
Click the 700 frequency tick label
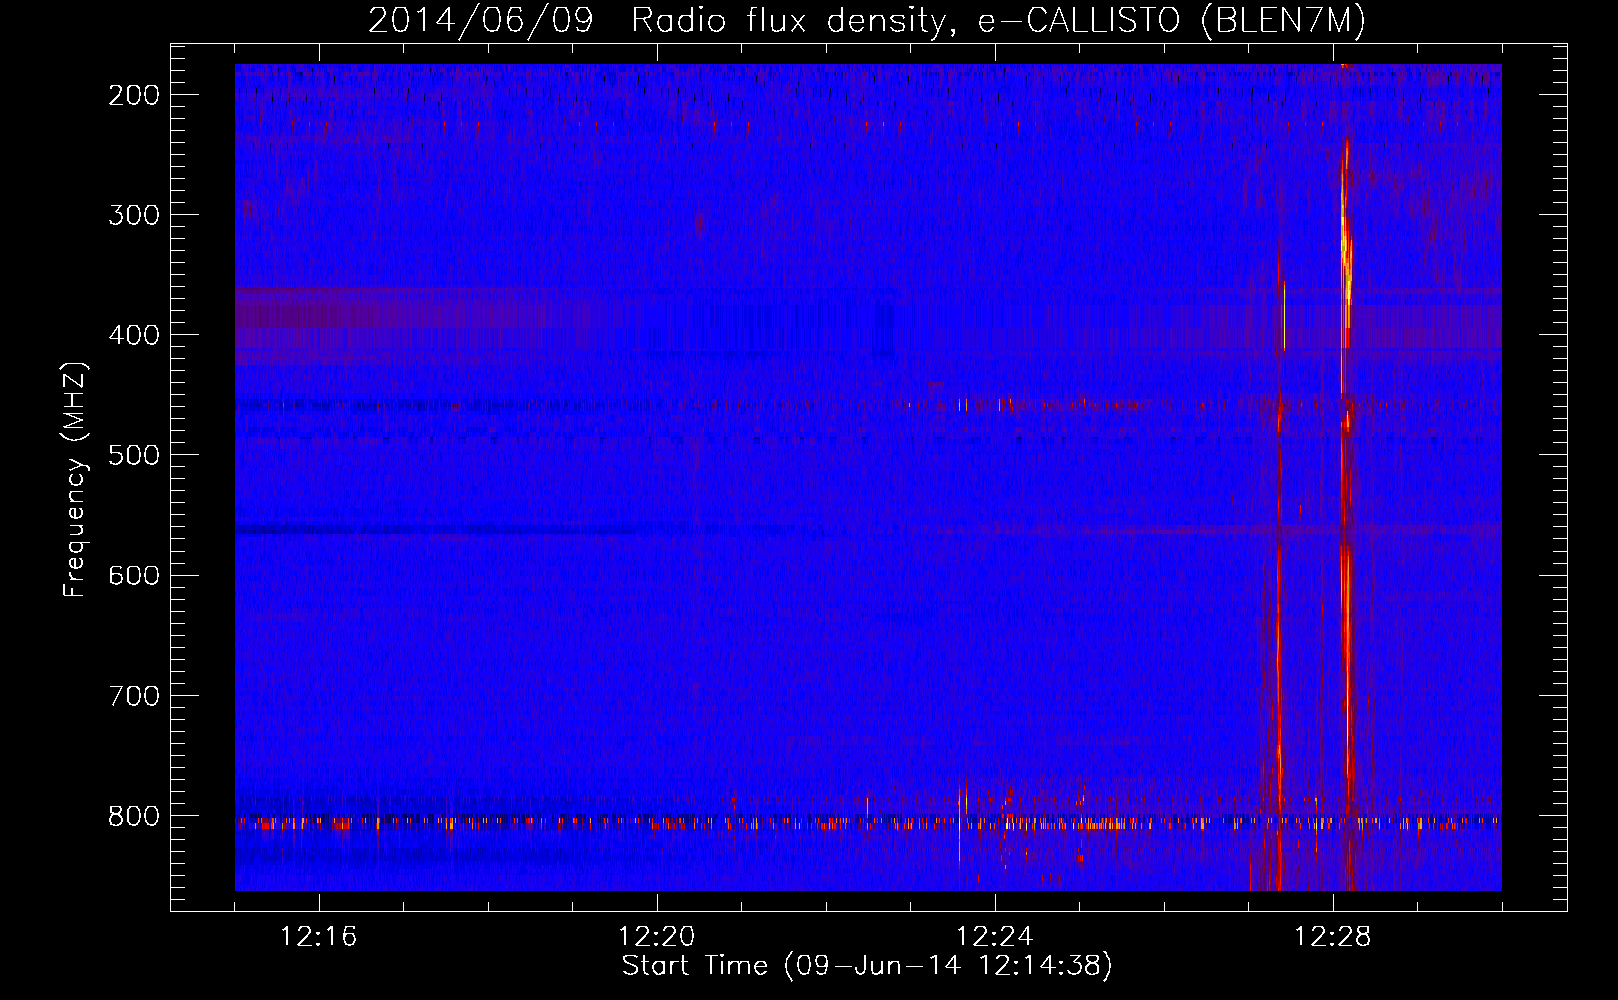pyautogui.click(x=133, y=696)
